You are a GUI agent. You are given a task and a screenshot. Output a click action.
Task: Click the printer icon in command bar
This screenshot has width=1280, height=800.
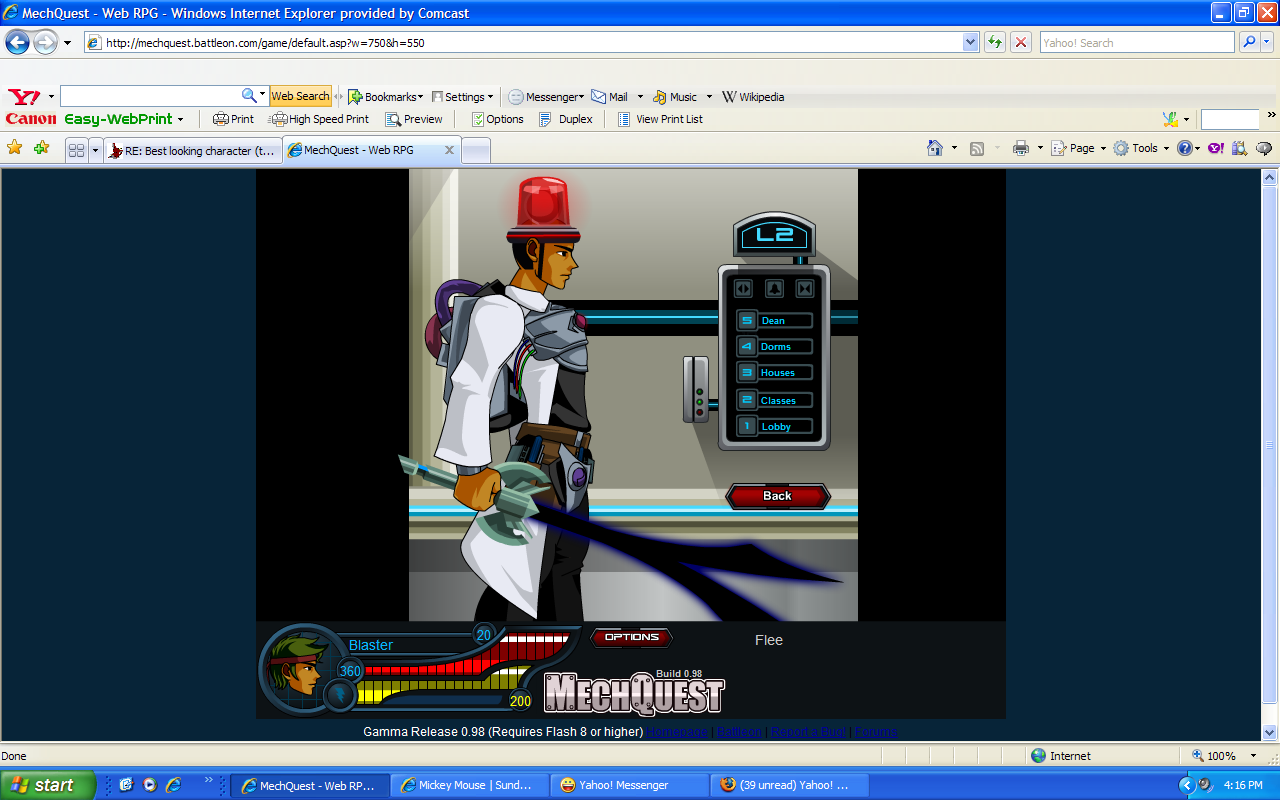pos(1021,148)
